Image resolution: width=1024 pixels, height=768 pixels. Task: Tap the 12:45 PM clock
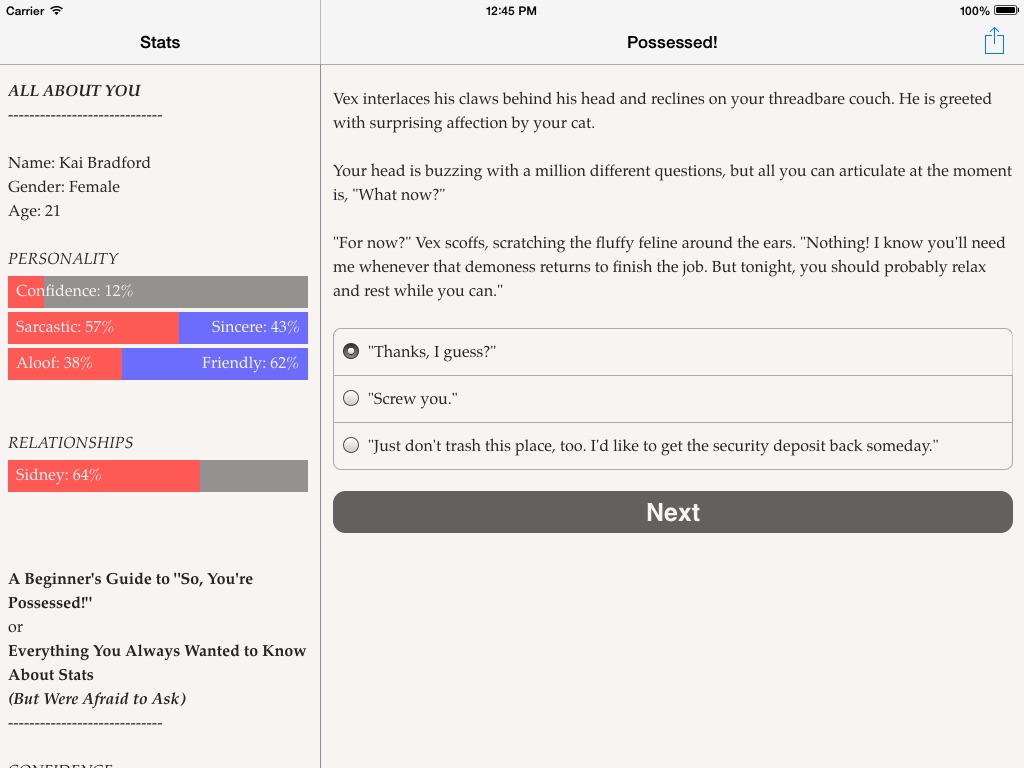pos(511,11)
